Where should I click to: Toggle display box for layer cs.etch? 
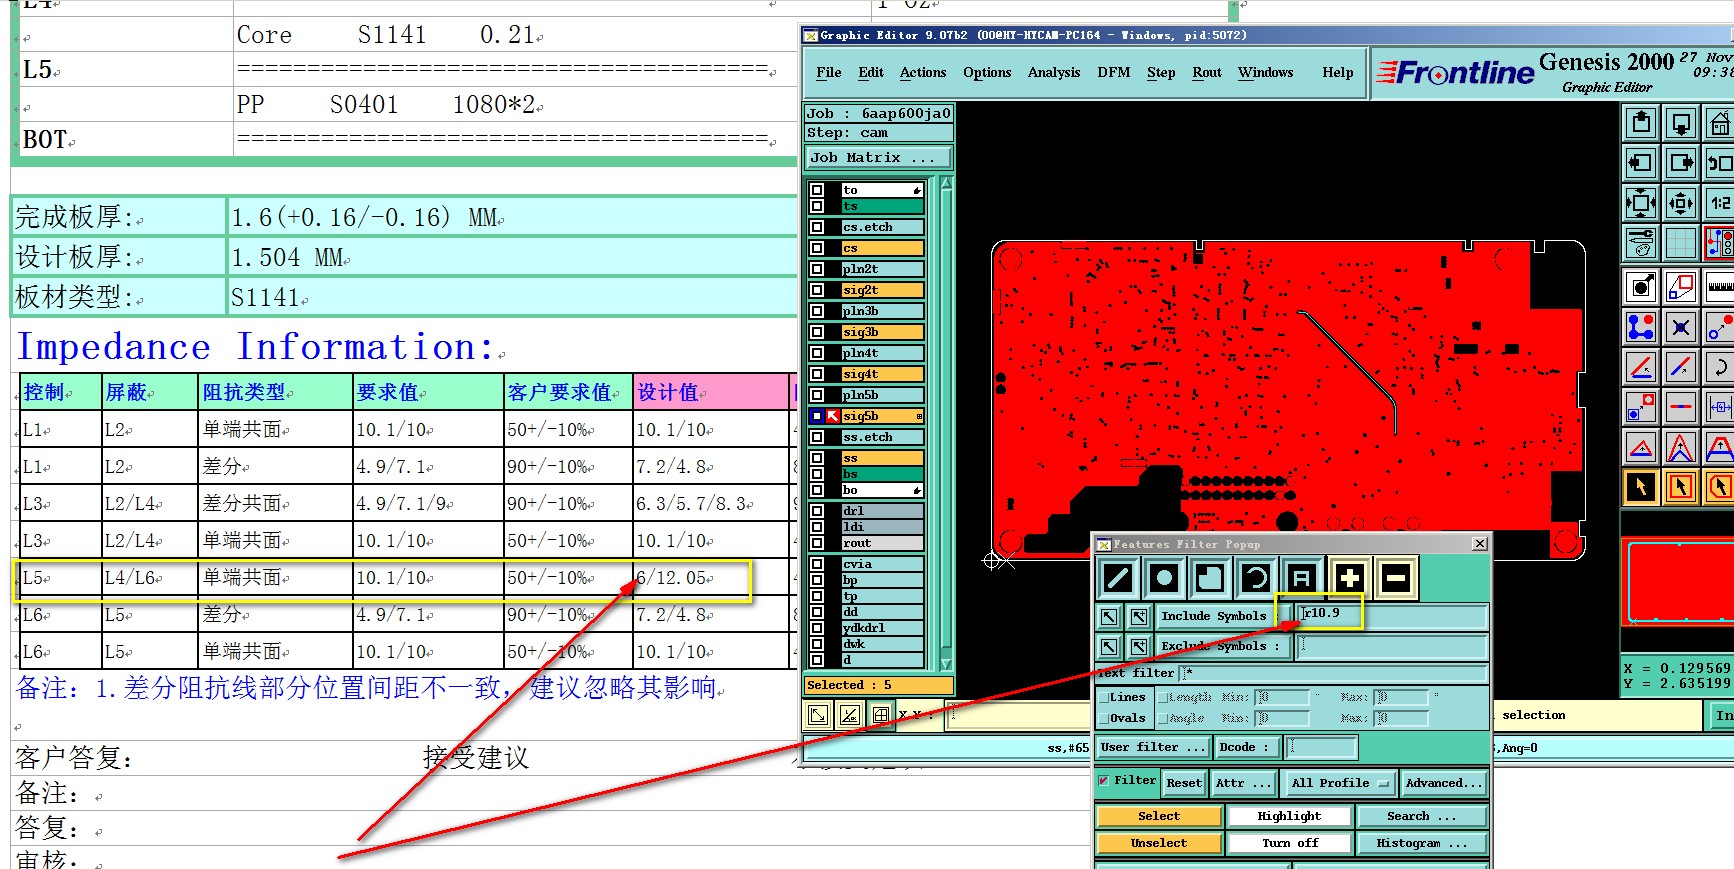pyautogui.click(x=817, y=227)
